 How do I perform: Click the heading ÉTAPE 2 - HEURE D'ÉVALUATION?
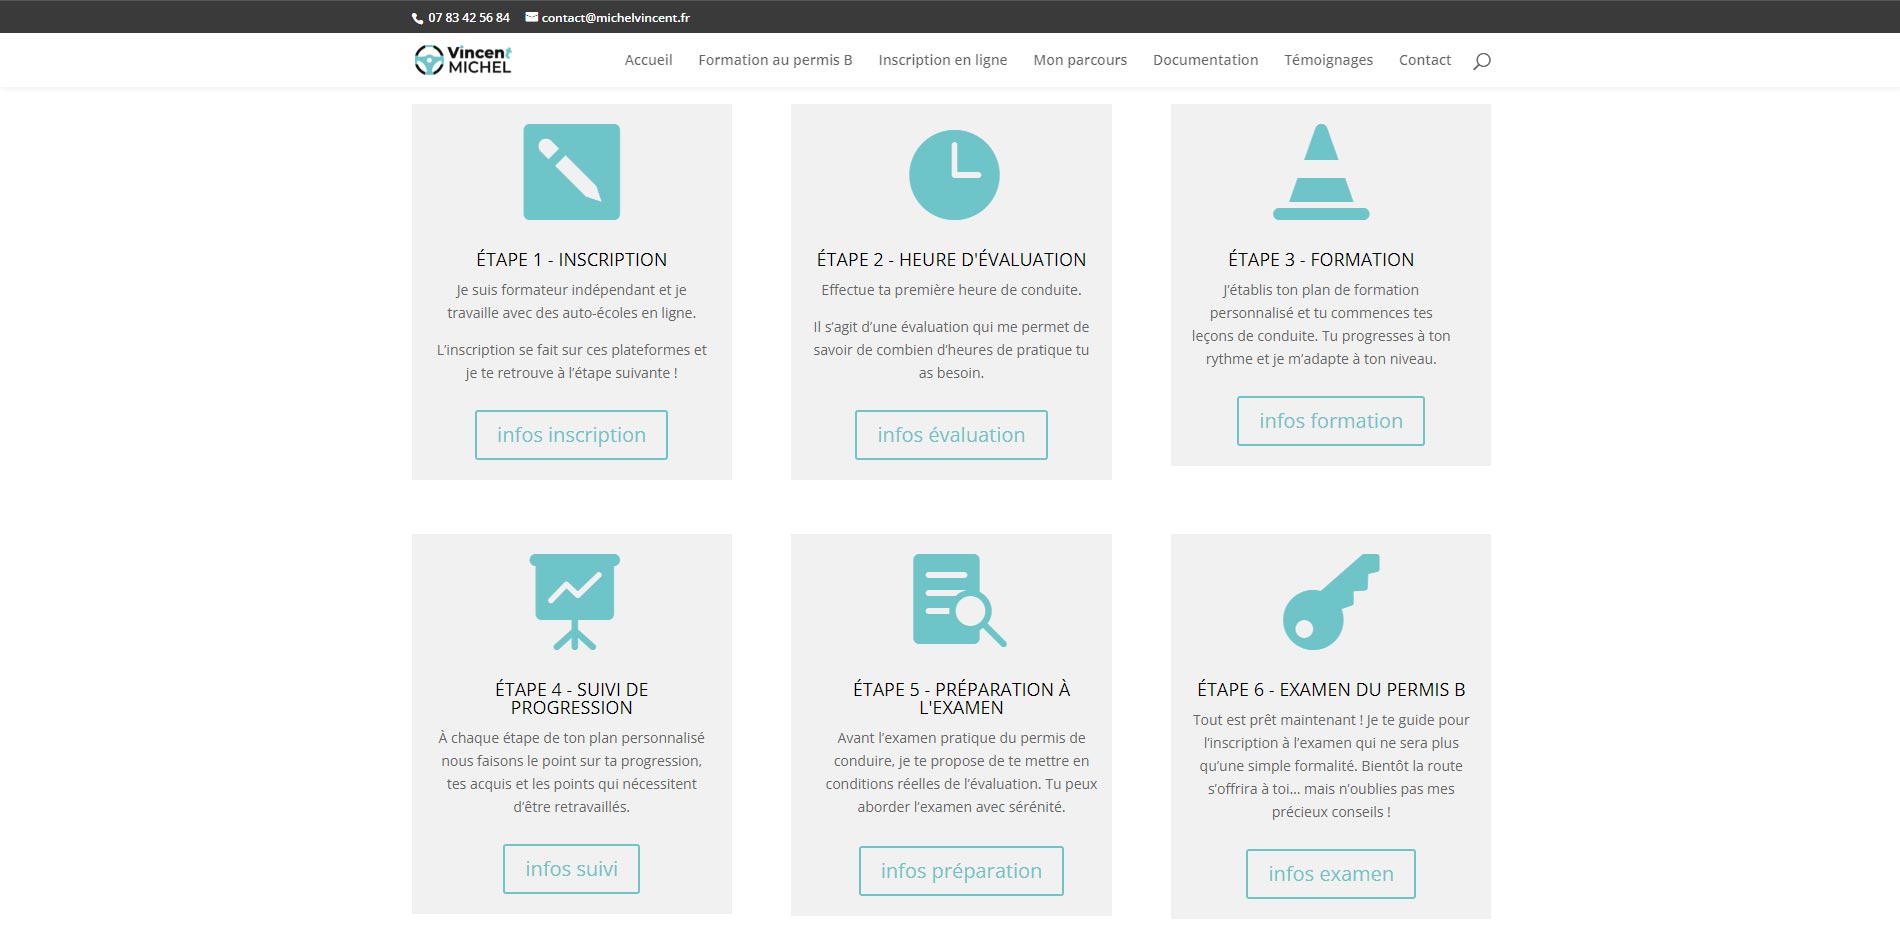[951, 260]
